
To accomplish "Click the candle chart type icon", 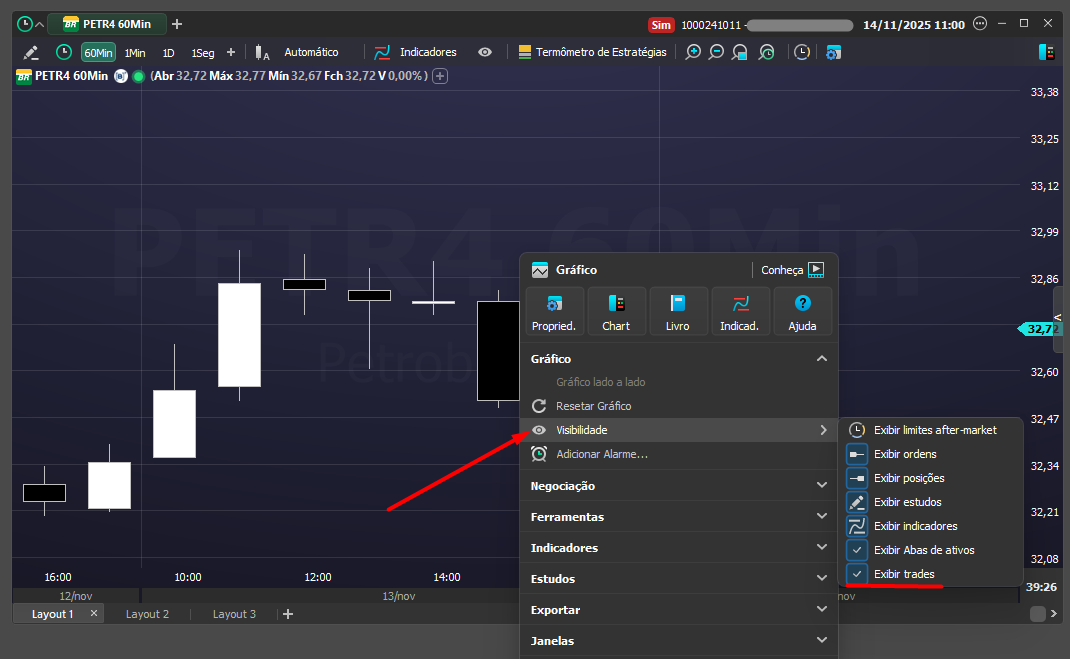I will point(262,53).
